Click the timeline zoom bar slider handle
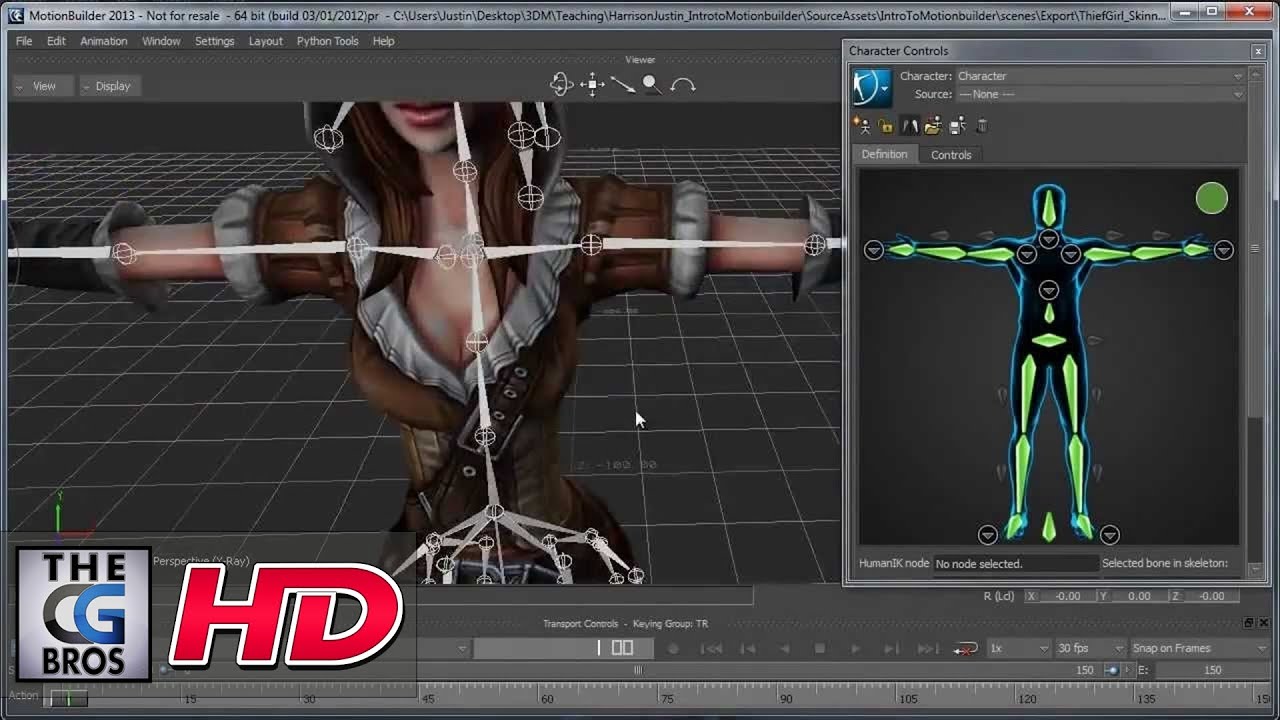Image resolution: width=1280 pixels, height=720 pixels. click(637, 670)
